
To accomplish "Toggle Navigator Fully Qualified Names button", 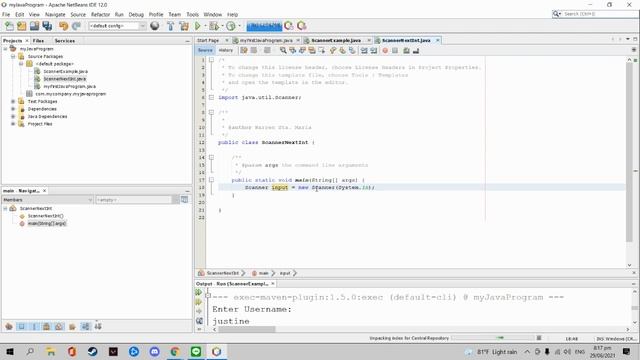I will click(72, 327).
